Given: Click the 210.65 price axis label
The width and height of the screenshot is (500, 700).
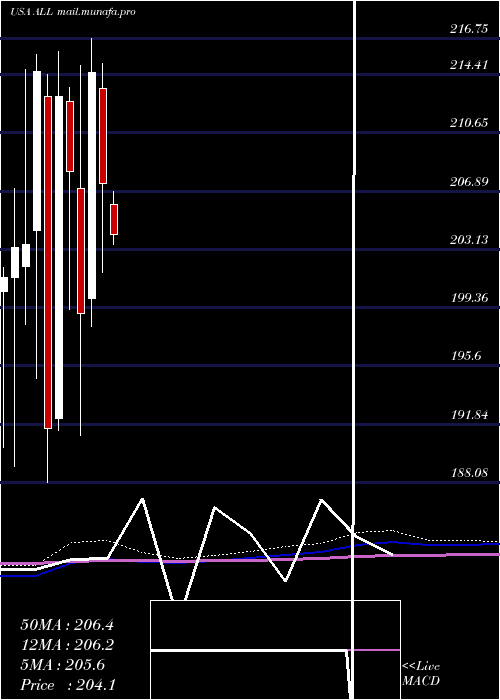Looking at the screenshot, I should coord(469,123).
